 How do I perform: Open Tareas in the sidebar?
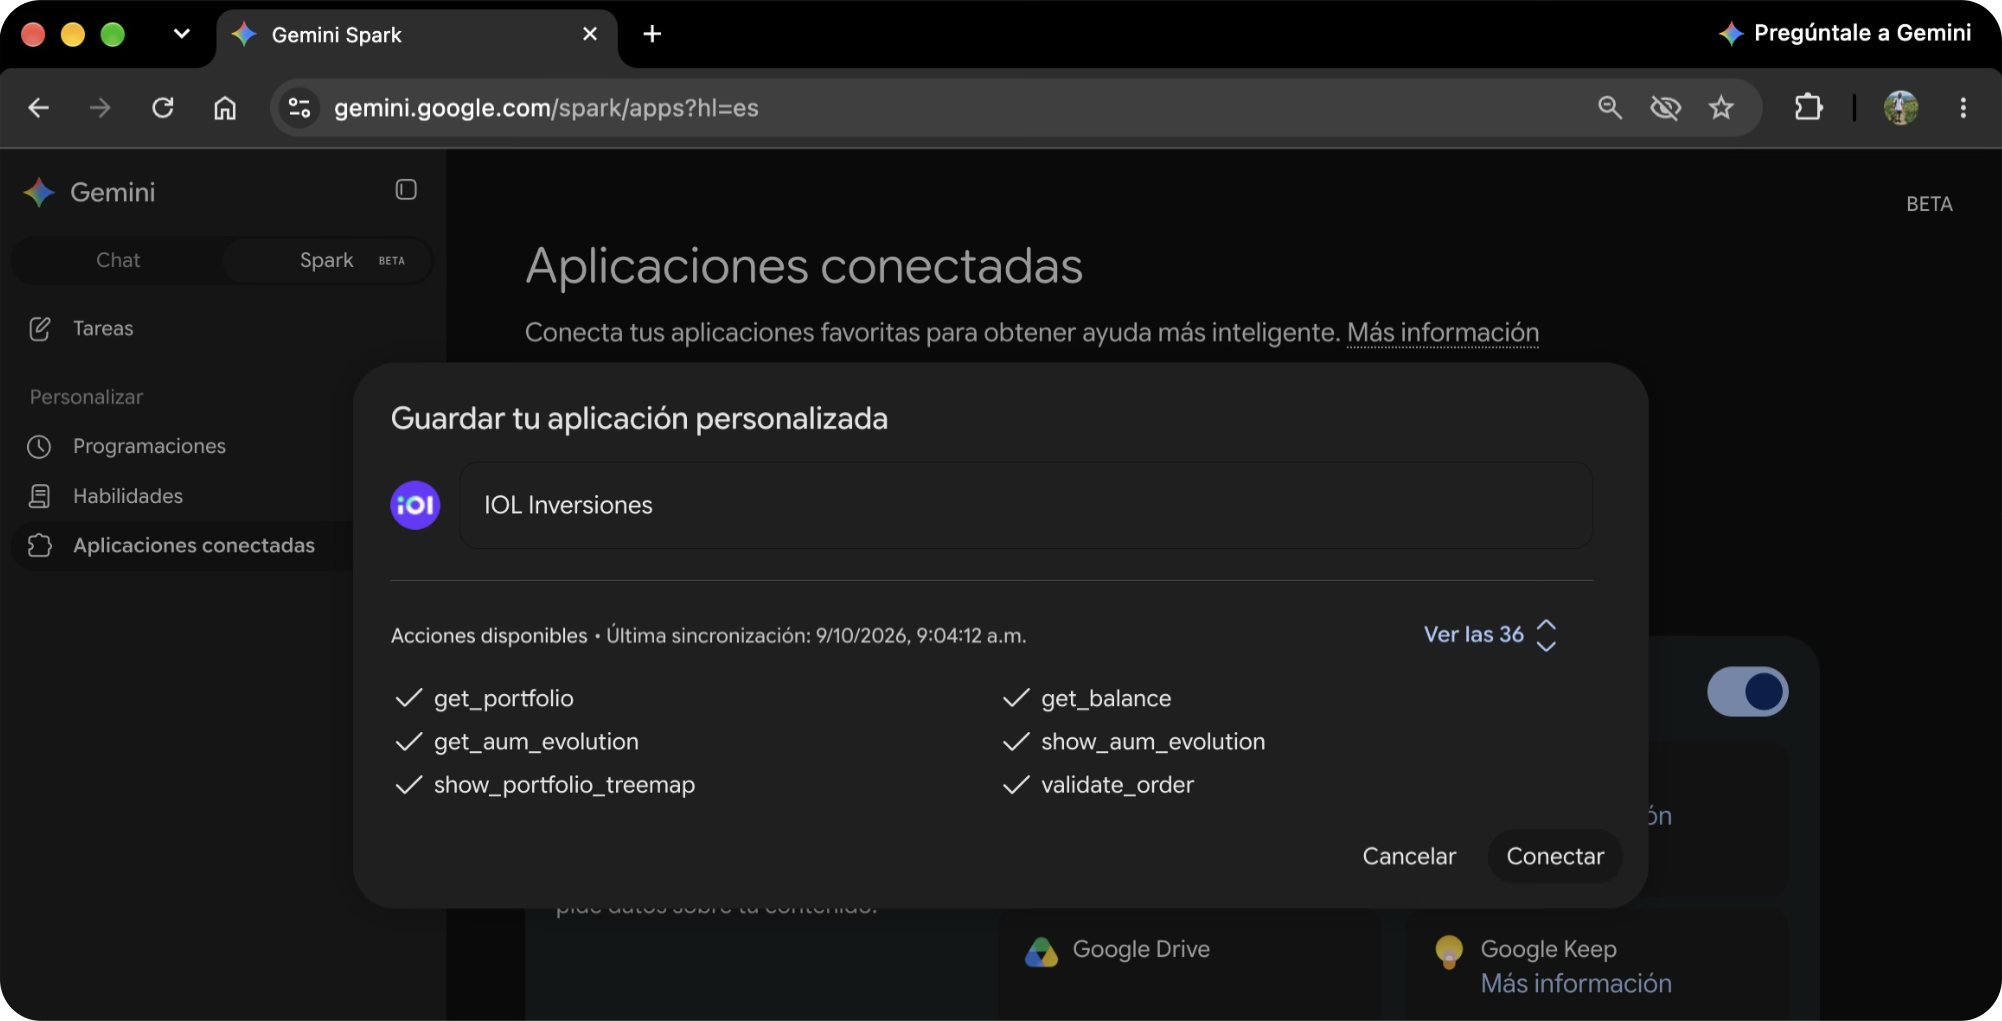(x=103, y=328)
